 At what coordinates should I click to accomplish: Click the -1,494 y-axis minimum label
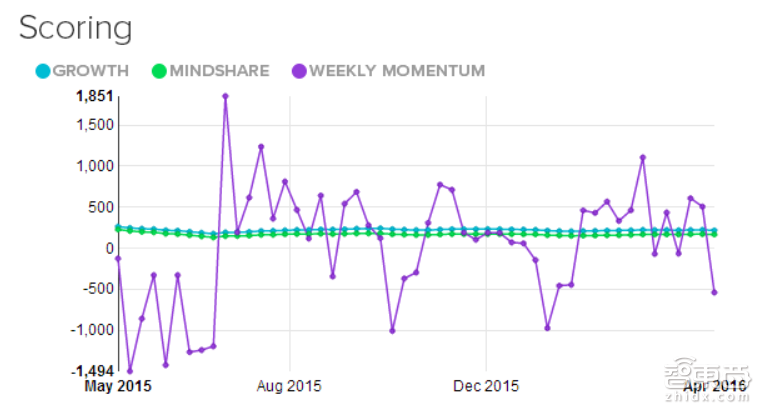point(94,371)
